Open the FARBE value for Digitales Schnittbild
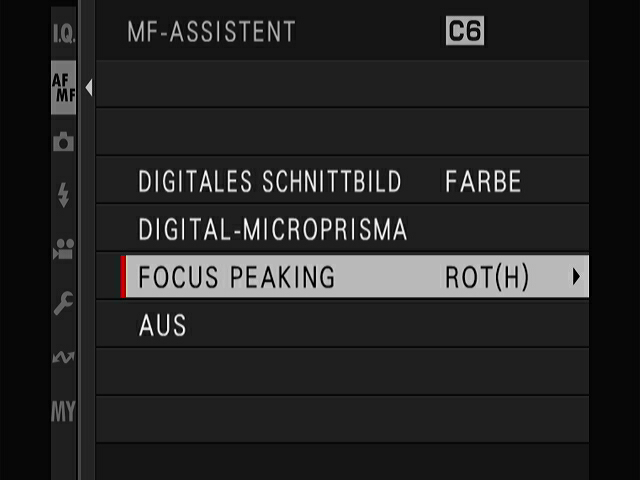This screenshot has height=480, width=640. coord(483,182)
